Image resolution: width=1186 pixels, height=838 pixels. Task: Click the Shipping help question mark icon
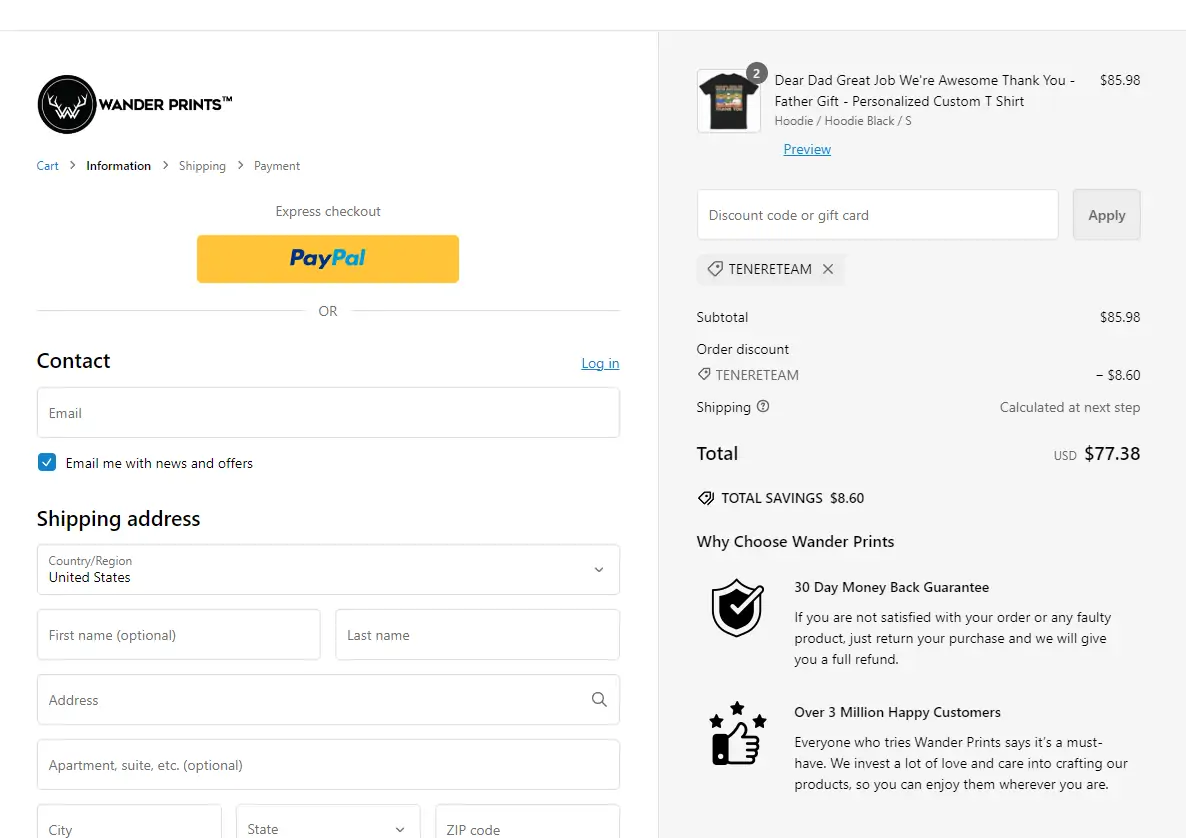(x=763, y=407)
